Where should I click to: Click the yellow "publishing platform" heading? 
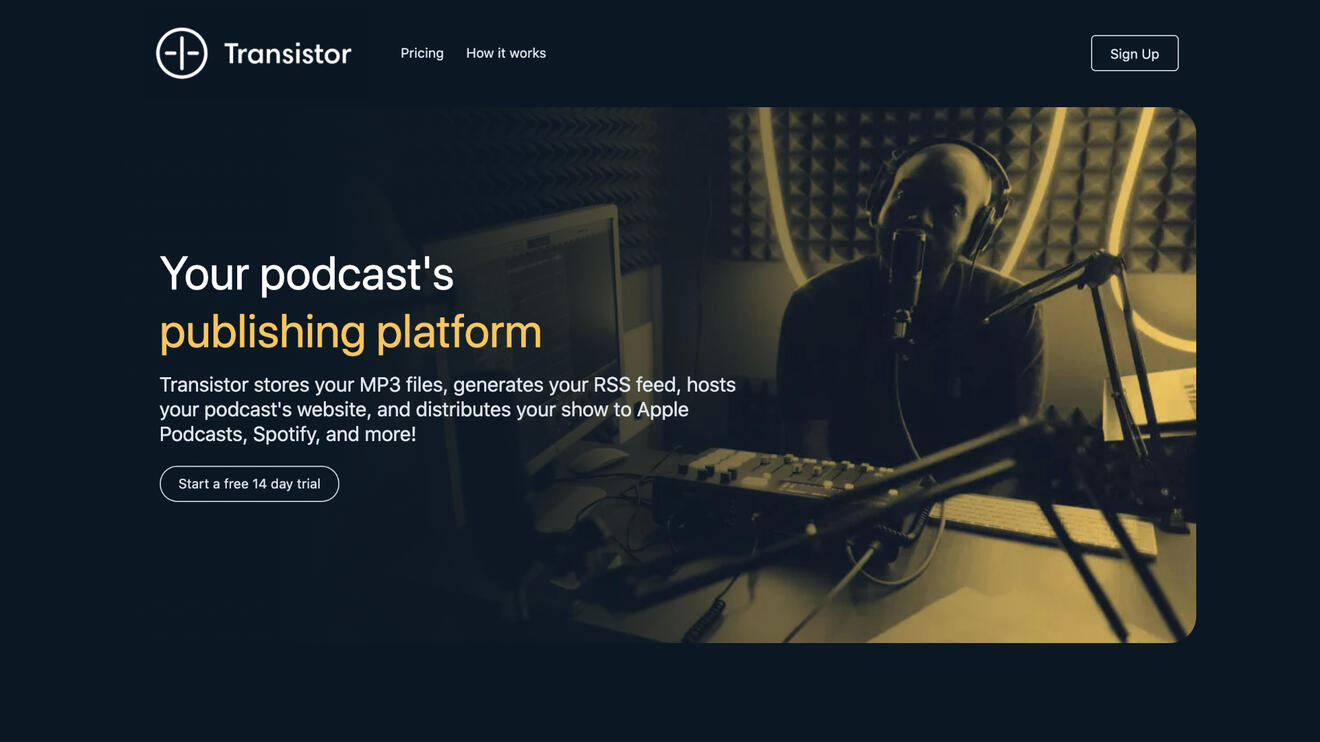point(350,332)
